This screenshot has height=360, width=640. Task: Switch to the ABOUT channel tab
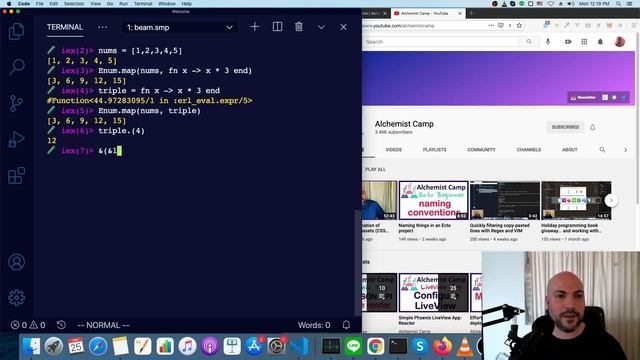click(x=569, y=150)
